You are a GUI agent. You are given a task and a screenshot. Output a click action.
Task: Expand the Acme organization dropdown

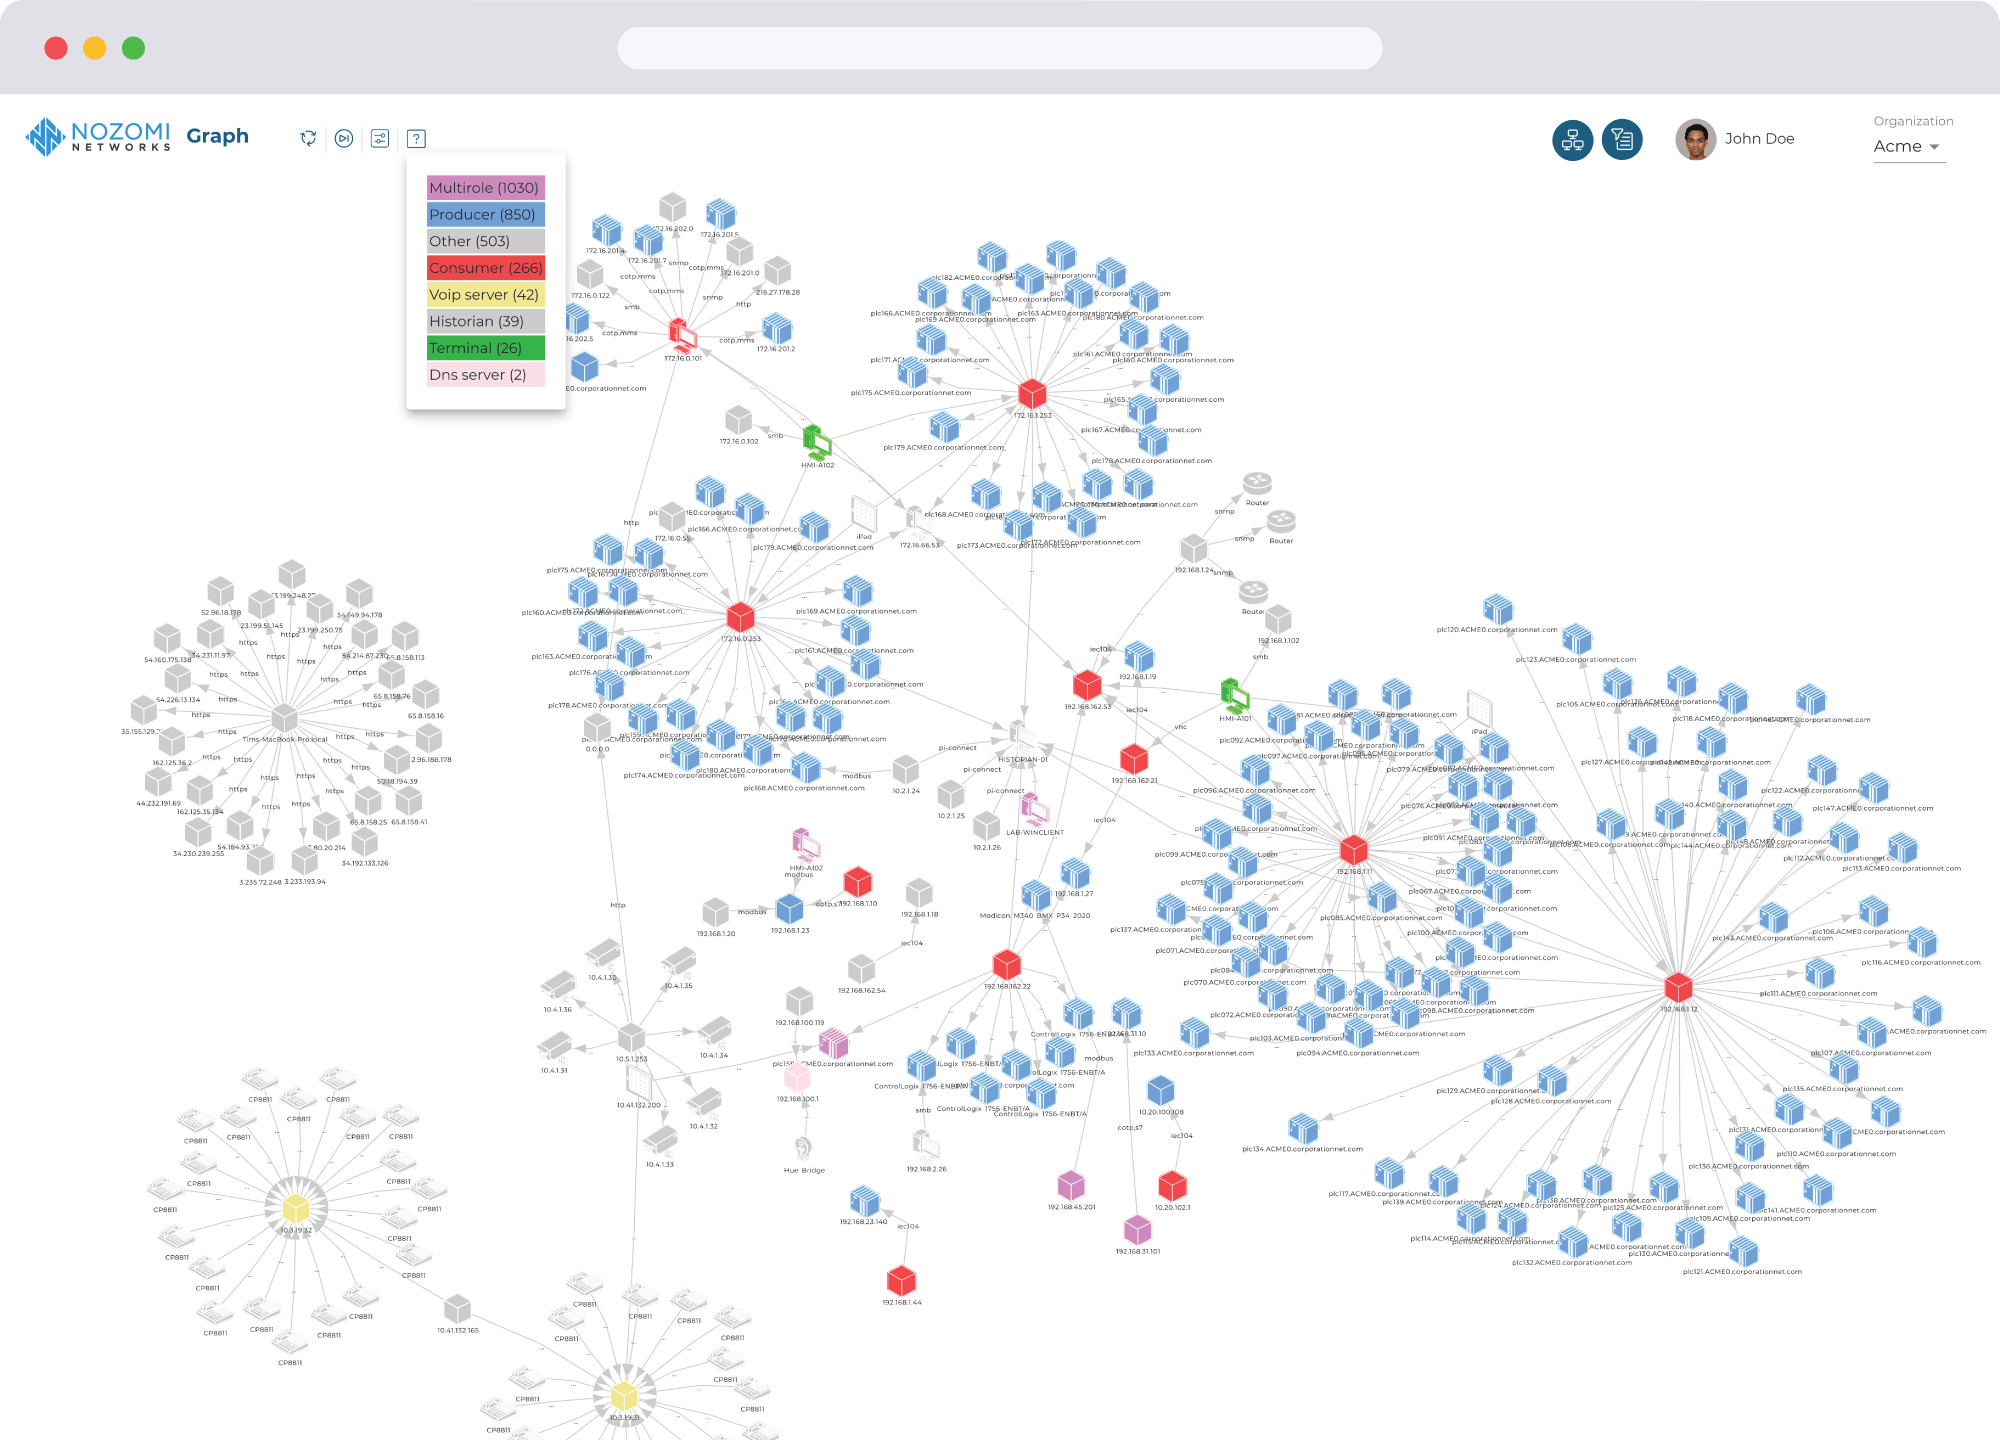pos(1908,146)
